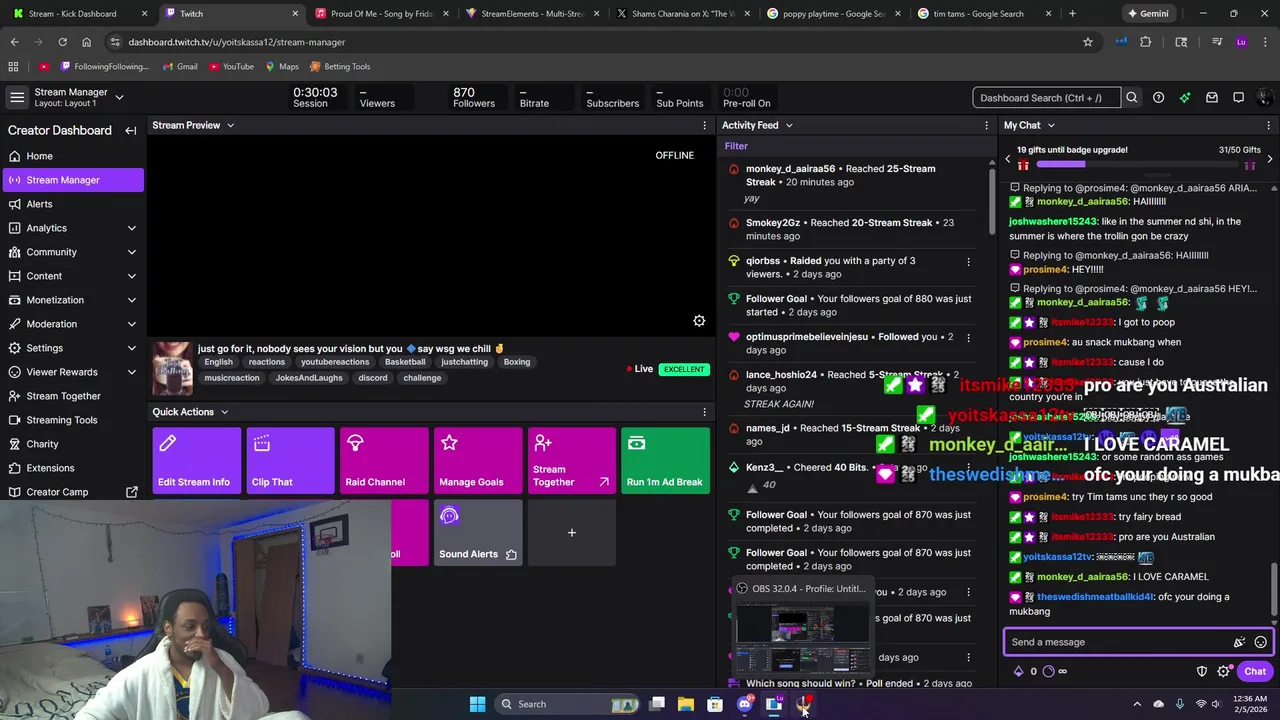Open the green sparkle updates icon
1280x720 pixels.
pyautogui.click(x=1185, y=97)
